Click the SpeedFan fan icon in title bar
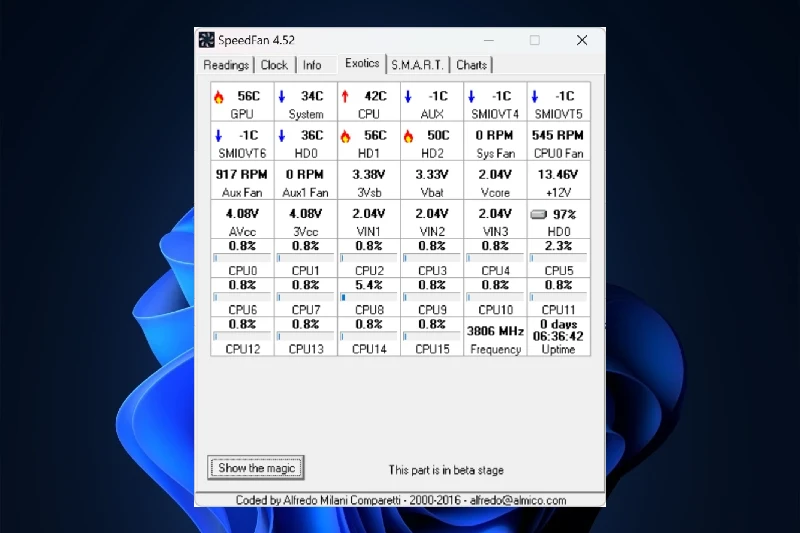Image resolution: width=800 pixels, height=533 pixels. [x=207, y=40]
